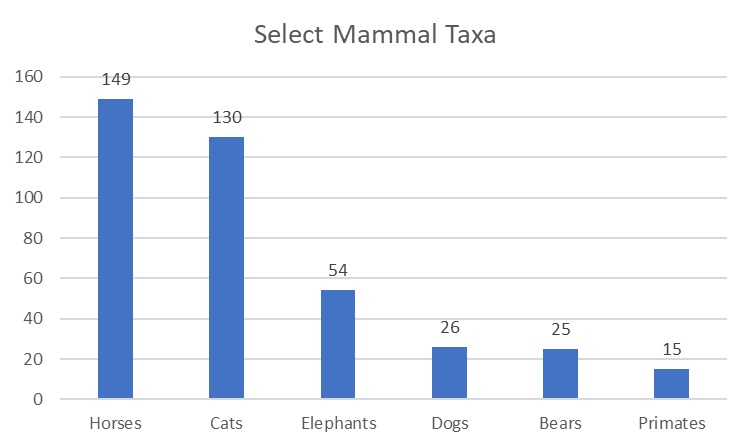Screen dimensions: 750x448
Task: Click the 160 value on vertical axis
Action: point(28,77)
